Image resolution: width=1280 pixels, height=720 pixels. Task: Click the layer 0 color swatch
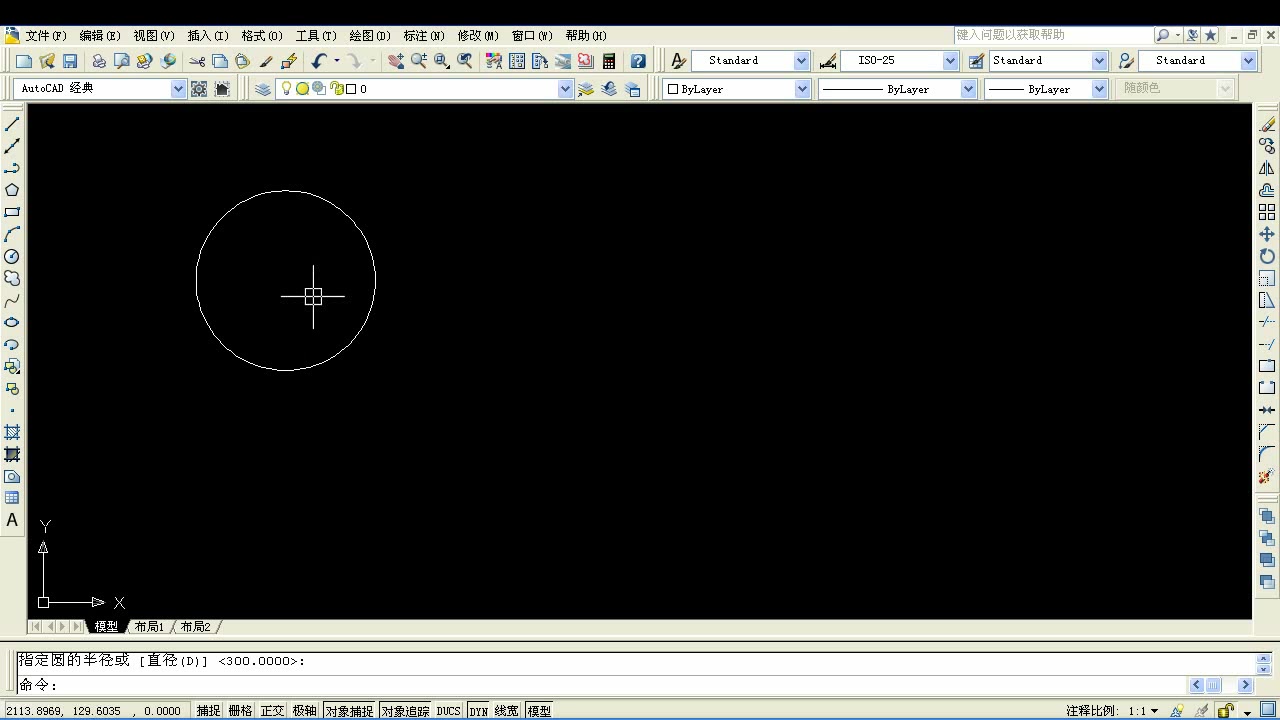[351, 89]
